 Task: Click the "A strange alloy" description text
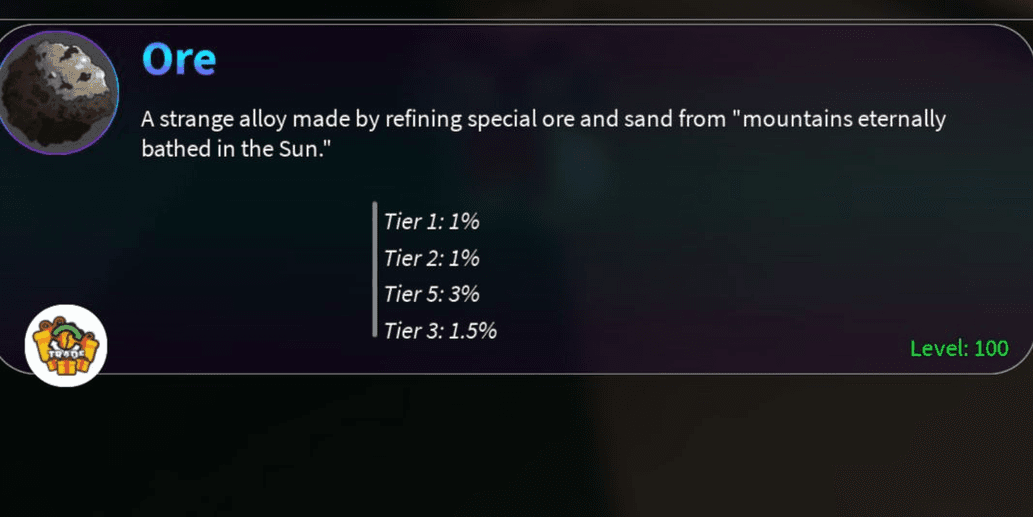coord(214,119)
